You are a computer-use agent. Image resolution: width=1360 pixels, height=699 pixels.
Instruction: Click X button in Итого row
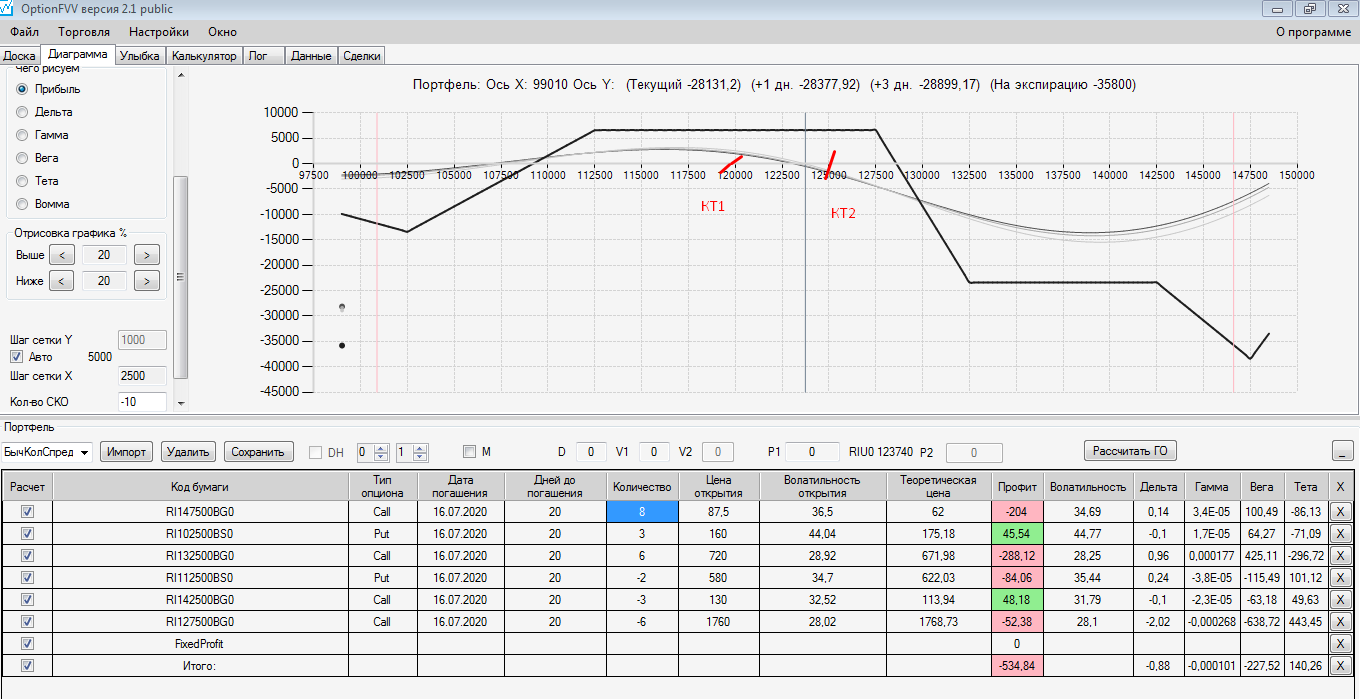point(1341,665)
